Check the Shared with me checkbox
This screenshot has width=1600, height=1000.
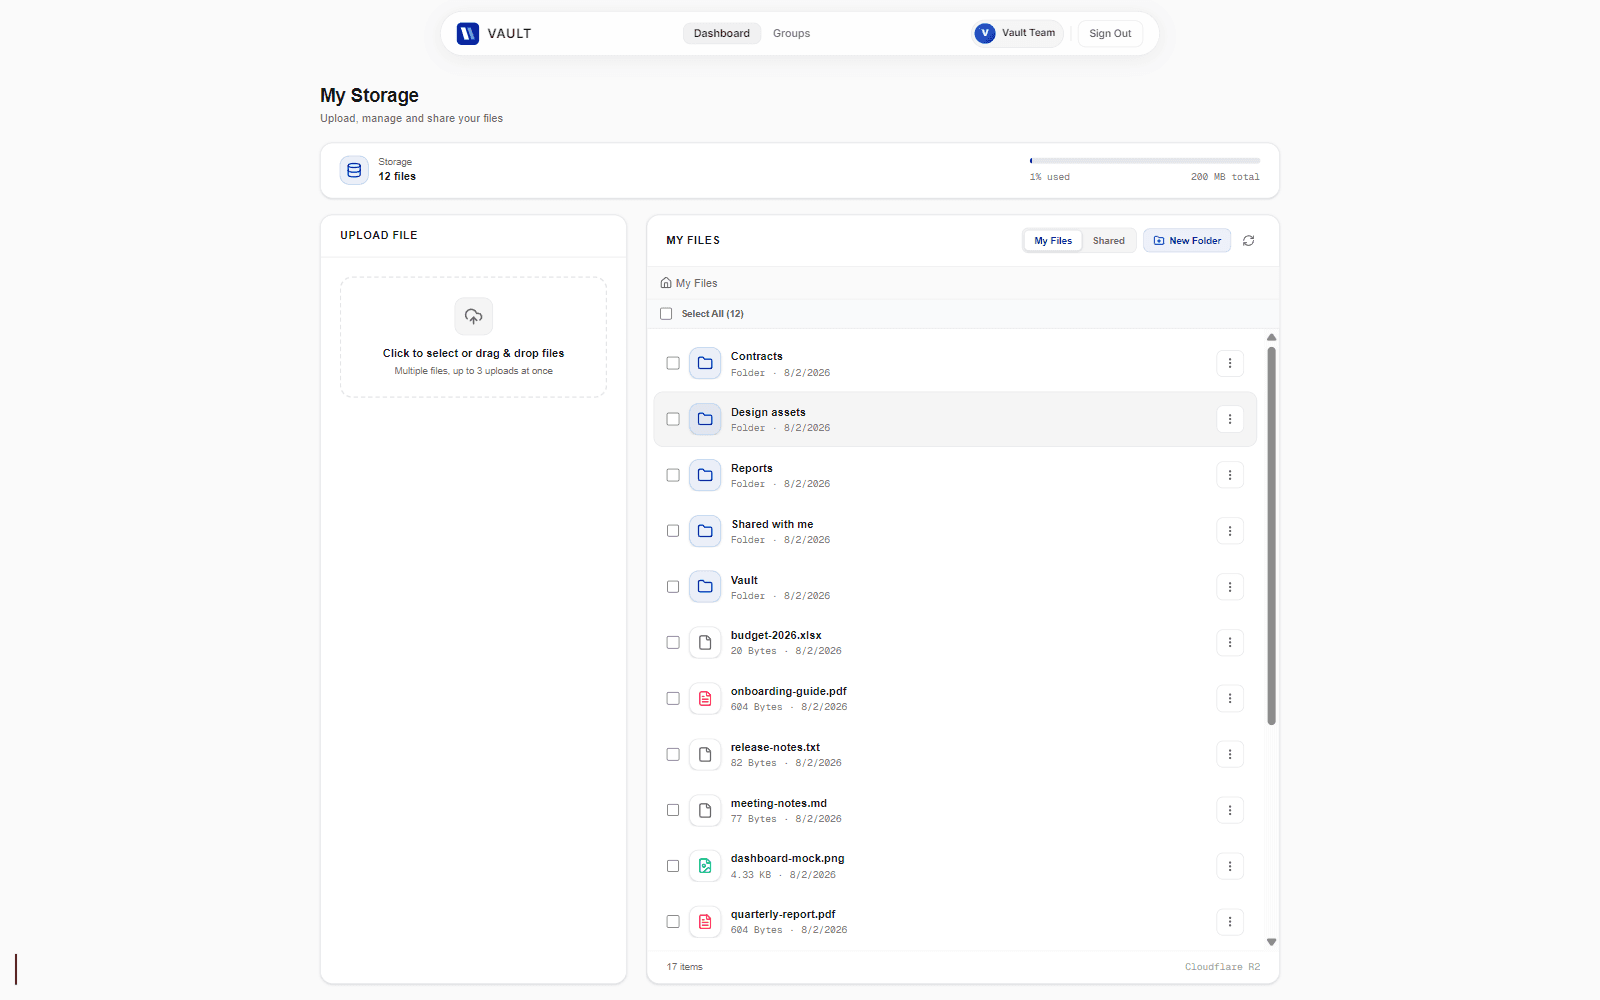click(x=673, y=531)
